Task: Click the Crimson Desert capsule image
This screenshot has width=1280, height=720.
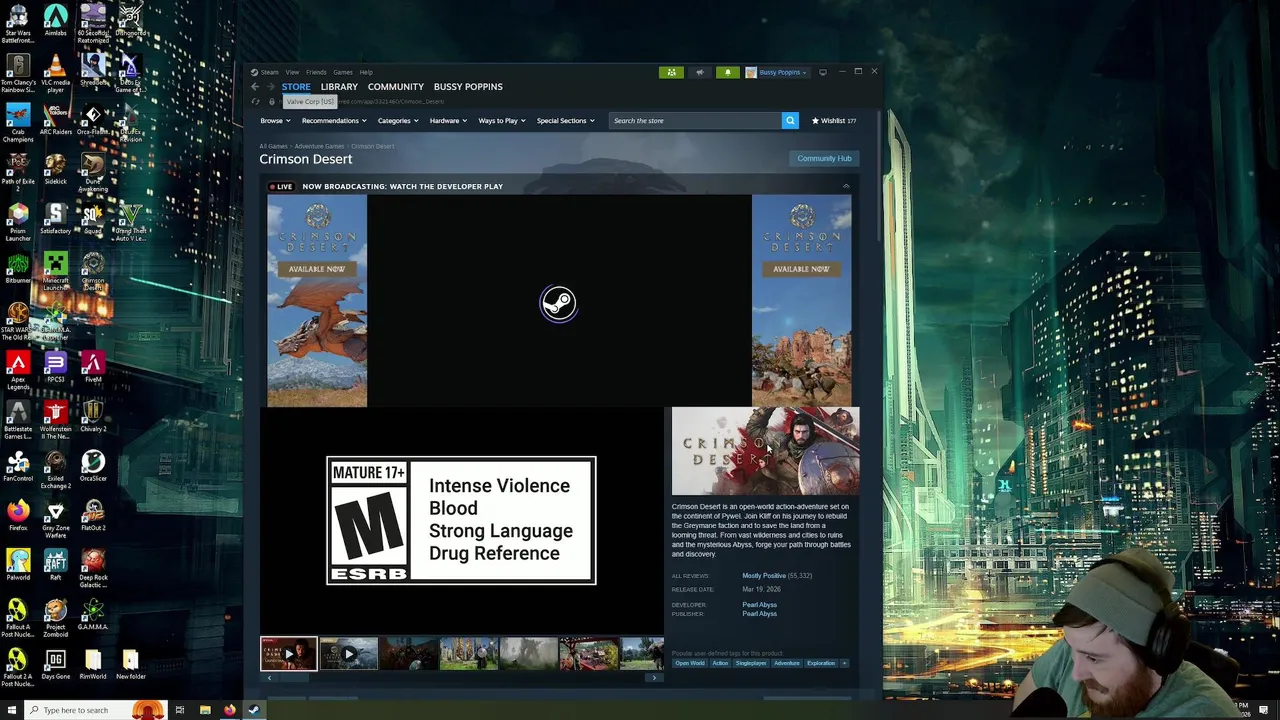Action: tap(765, 451)
